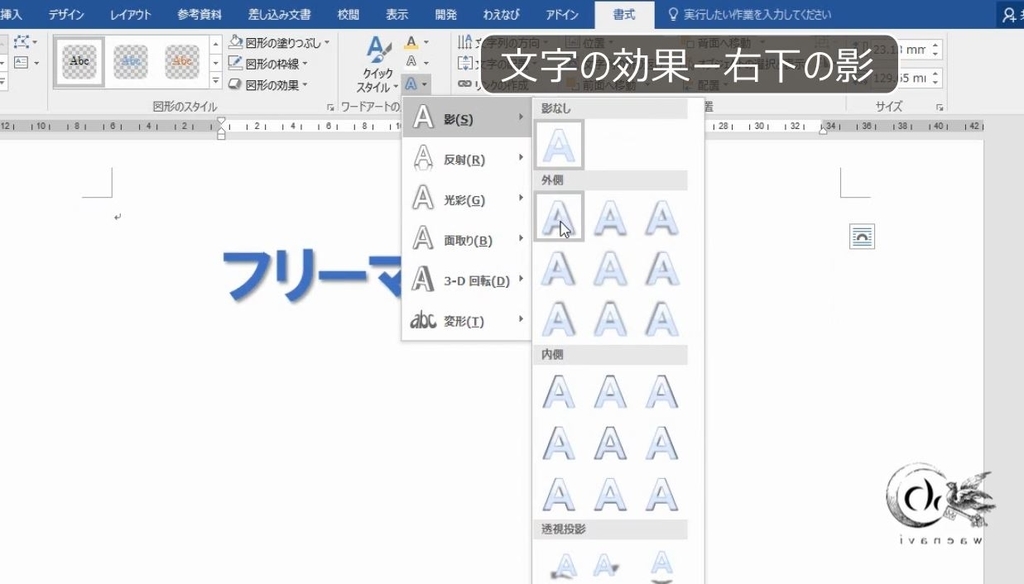Open the 光彩(G) glow submenu
Viewport: 1024px width, 584px height.
pos(467,199)
